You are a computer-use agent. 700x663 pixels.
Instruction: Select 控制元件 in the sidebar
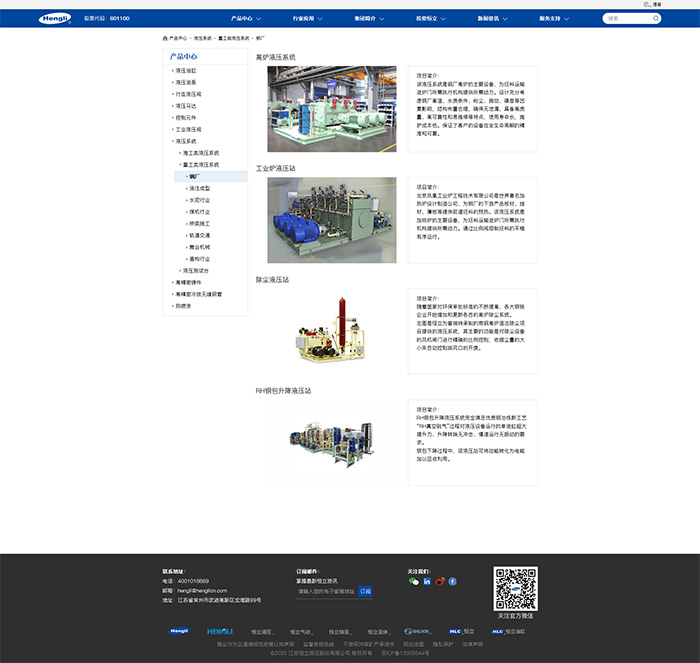[x=184, y=118]
